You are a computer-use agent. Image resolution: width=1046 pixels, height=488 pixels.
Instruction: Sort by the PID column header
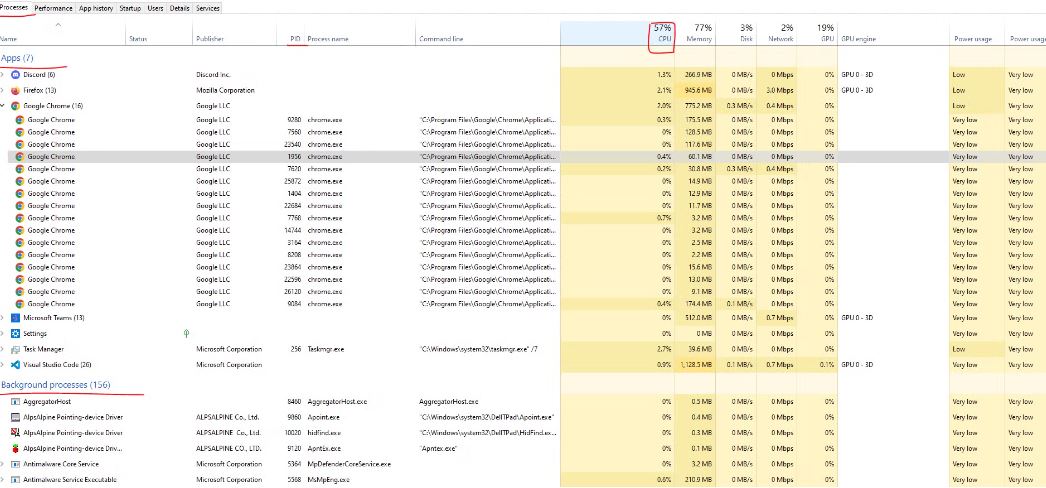coord(294,39)
